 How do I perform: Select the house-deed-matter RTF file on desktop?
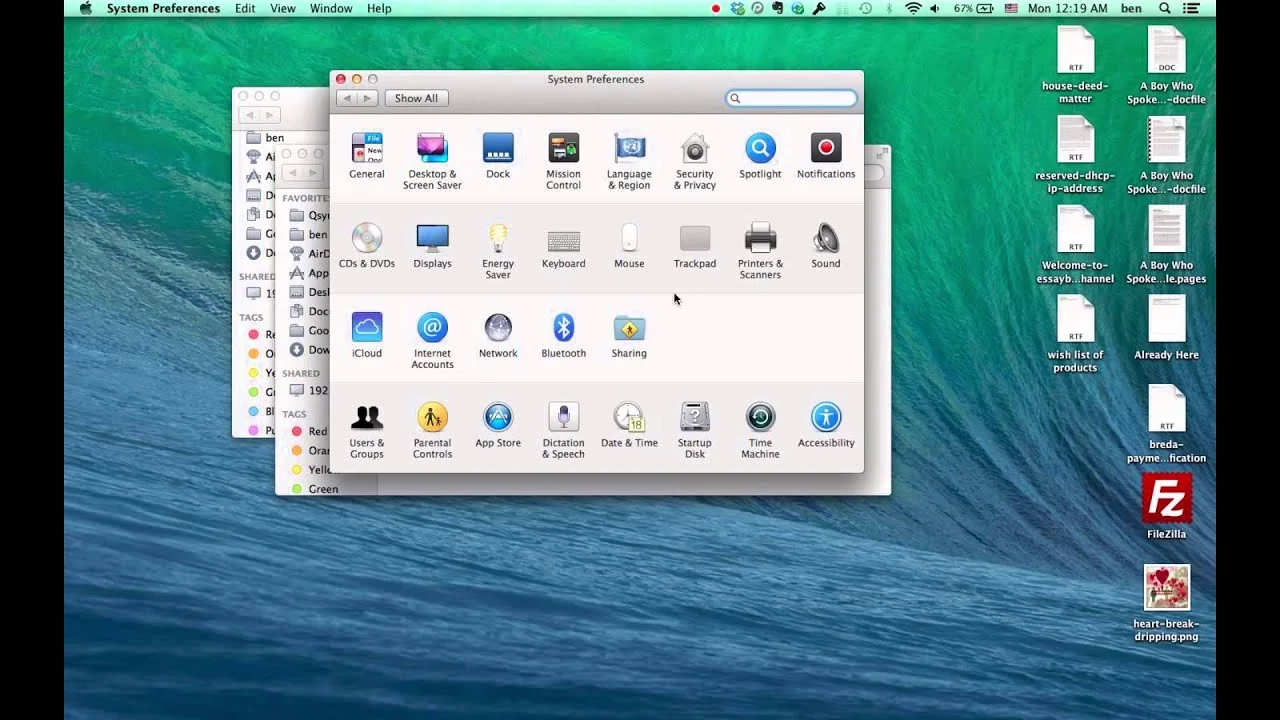(x=1075, y=65)
